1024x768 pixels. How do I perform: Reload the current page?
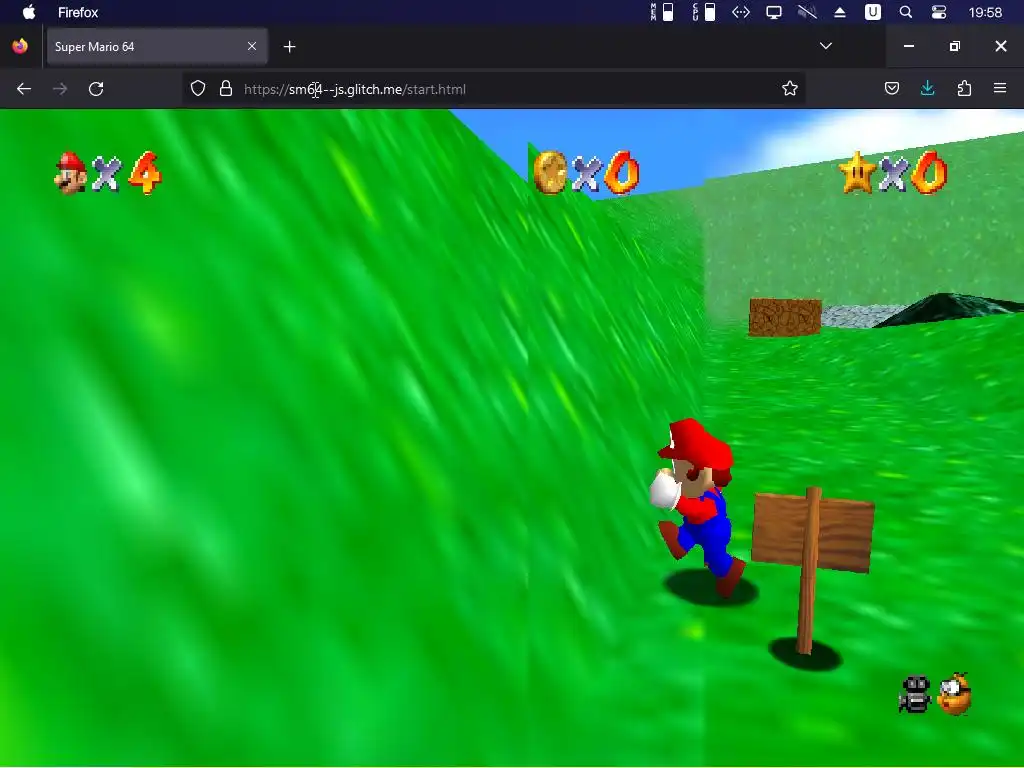[x=96, y=89]
